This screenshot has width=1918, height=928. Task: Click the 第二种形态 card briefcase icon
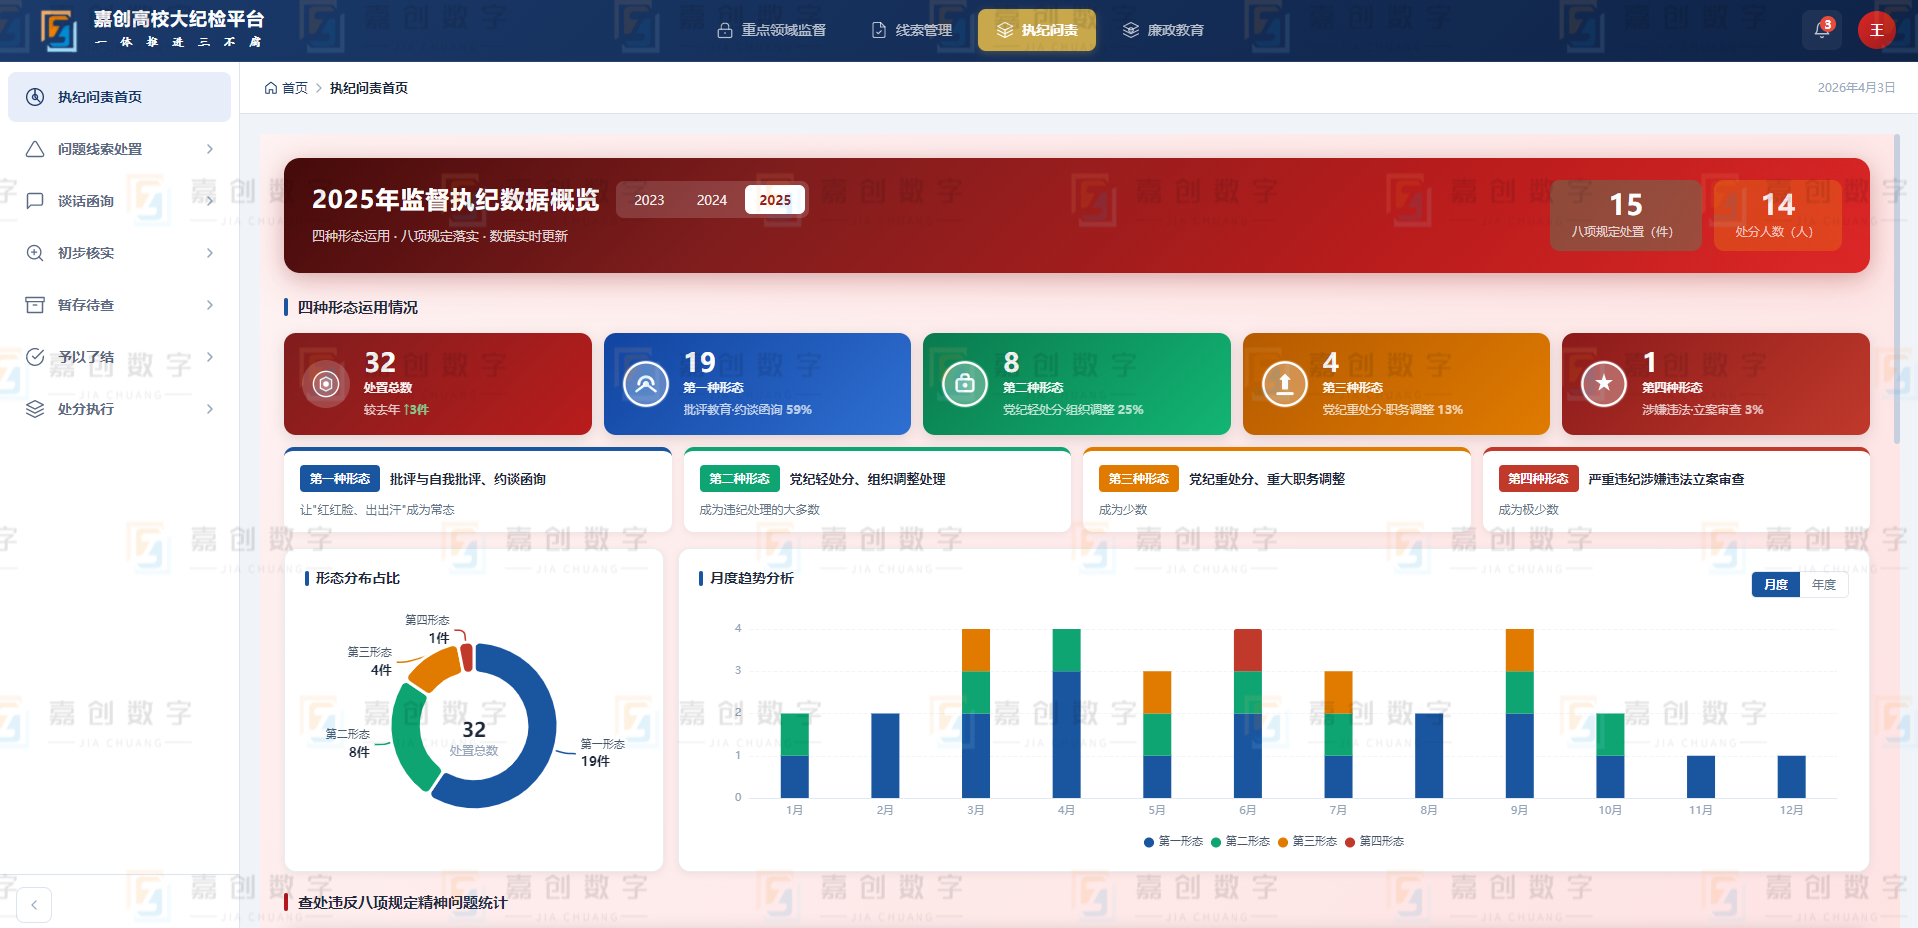965,384
